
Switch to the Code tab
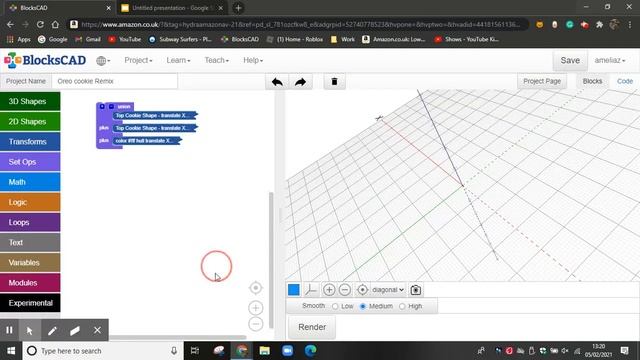pos(625,81)
